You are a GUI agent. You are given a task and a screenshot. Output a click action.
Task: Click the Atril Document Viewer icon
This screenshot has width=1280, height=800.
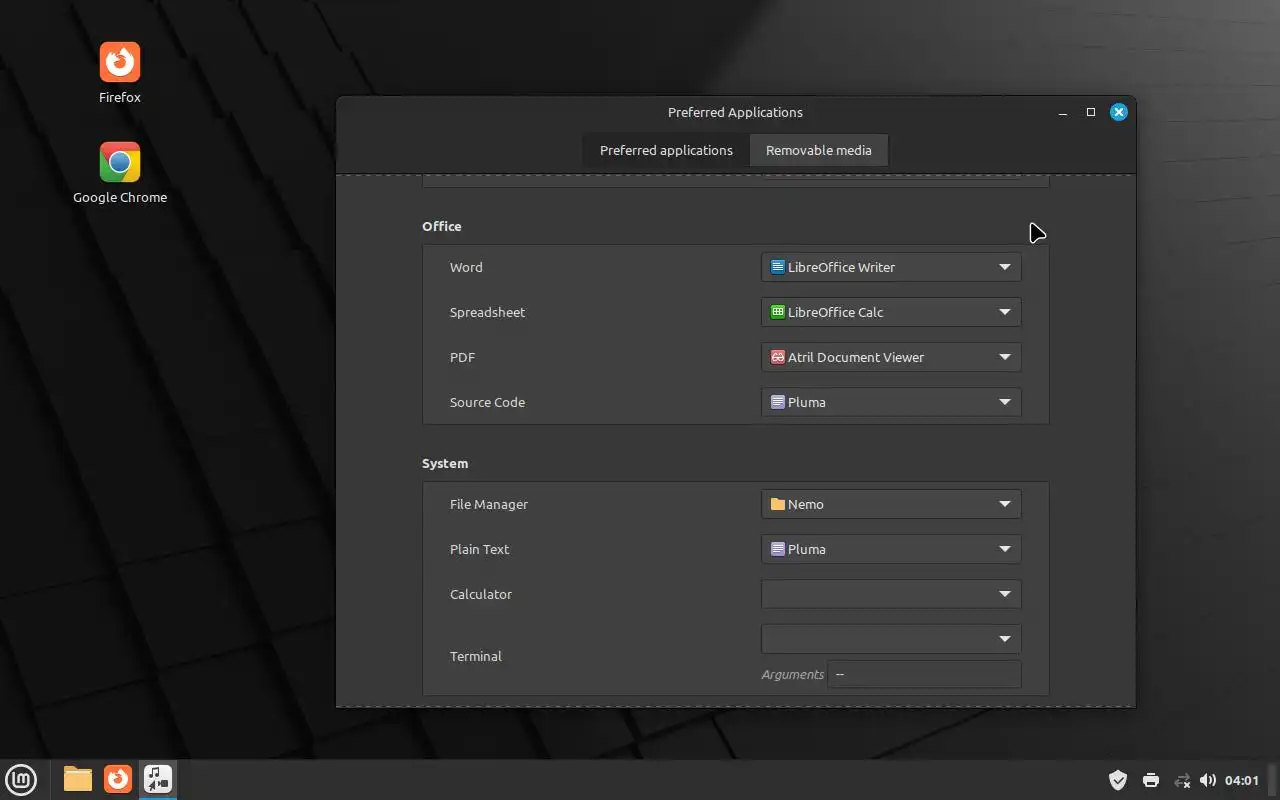pyautogui.click(x=777, y=357)
